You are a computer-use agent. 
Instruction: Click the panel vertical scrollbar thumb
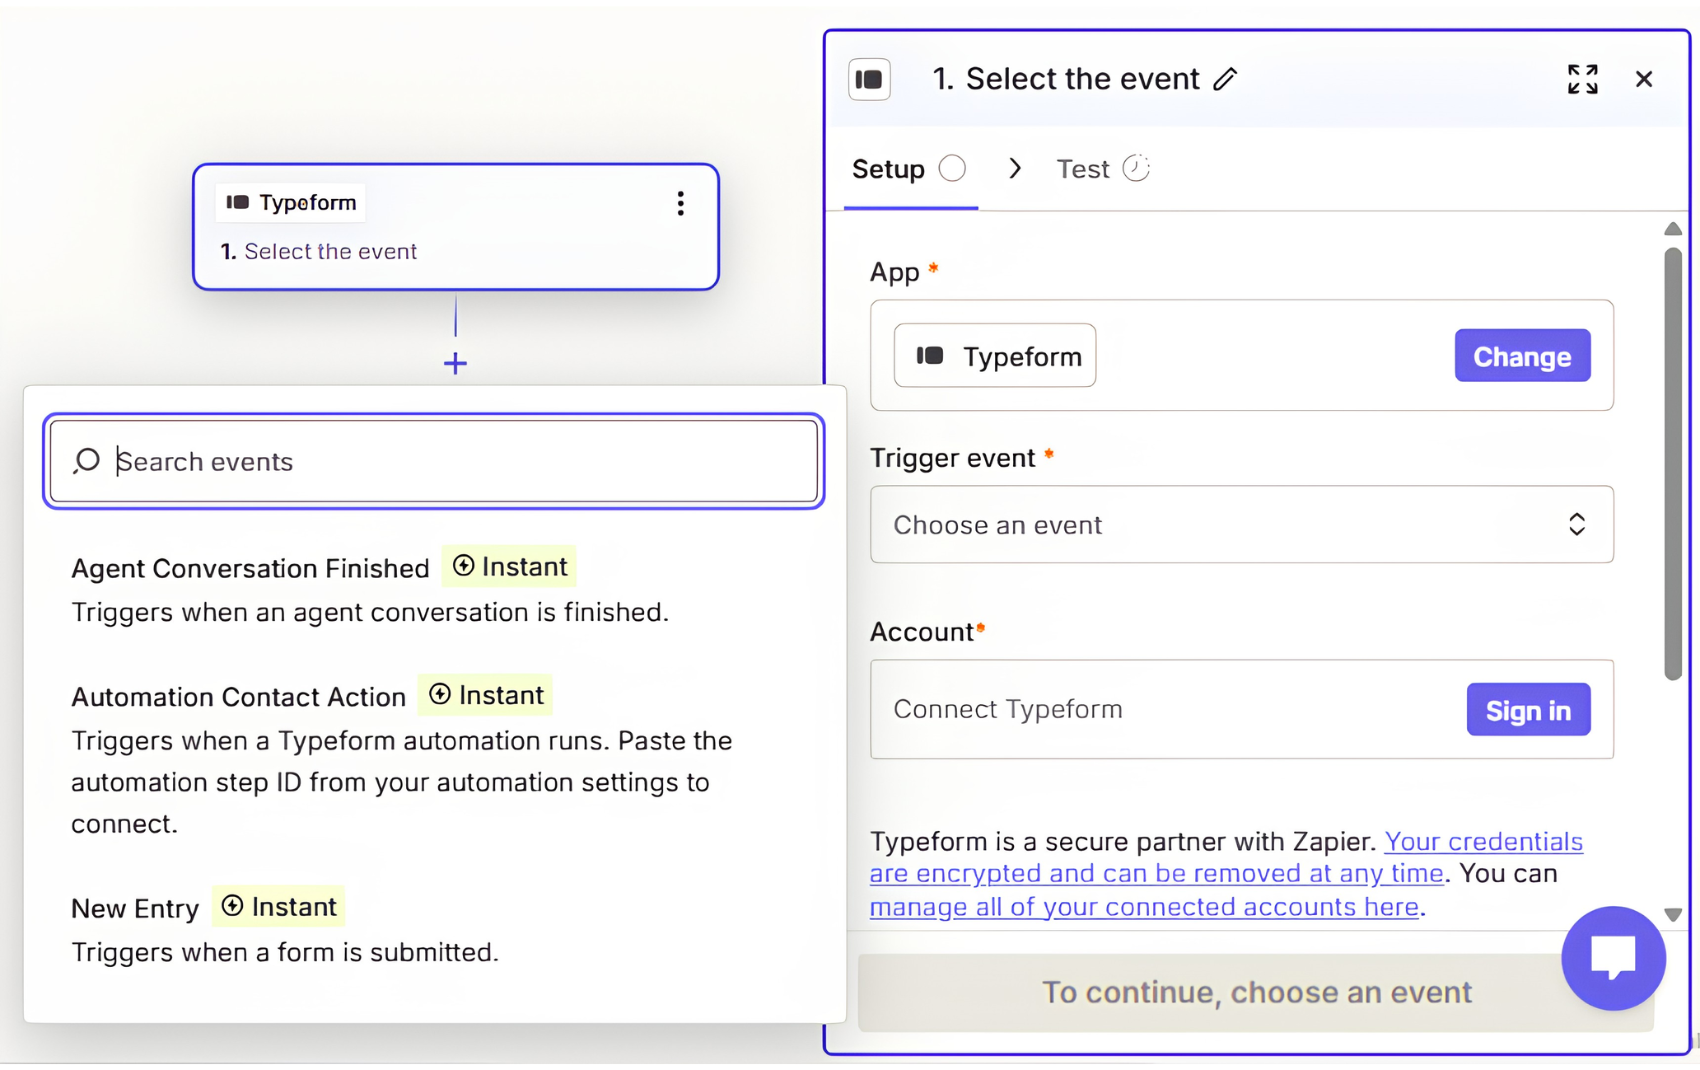pos(1673,464)
